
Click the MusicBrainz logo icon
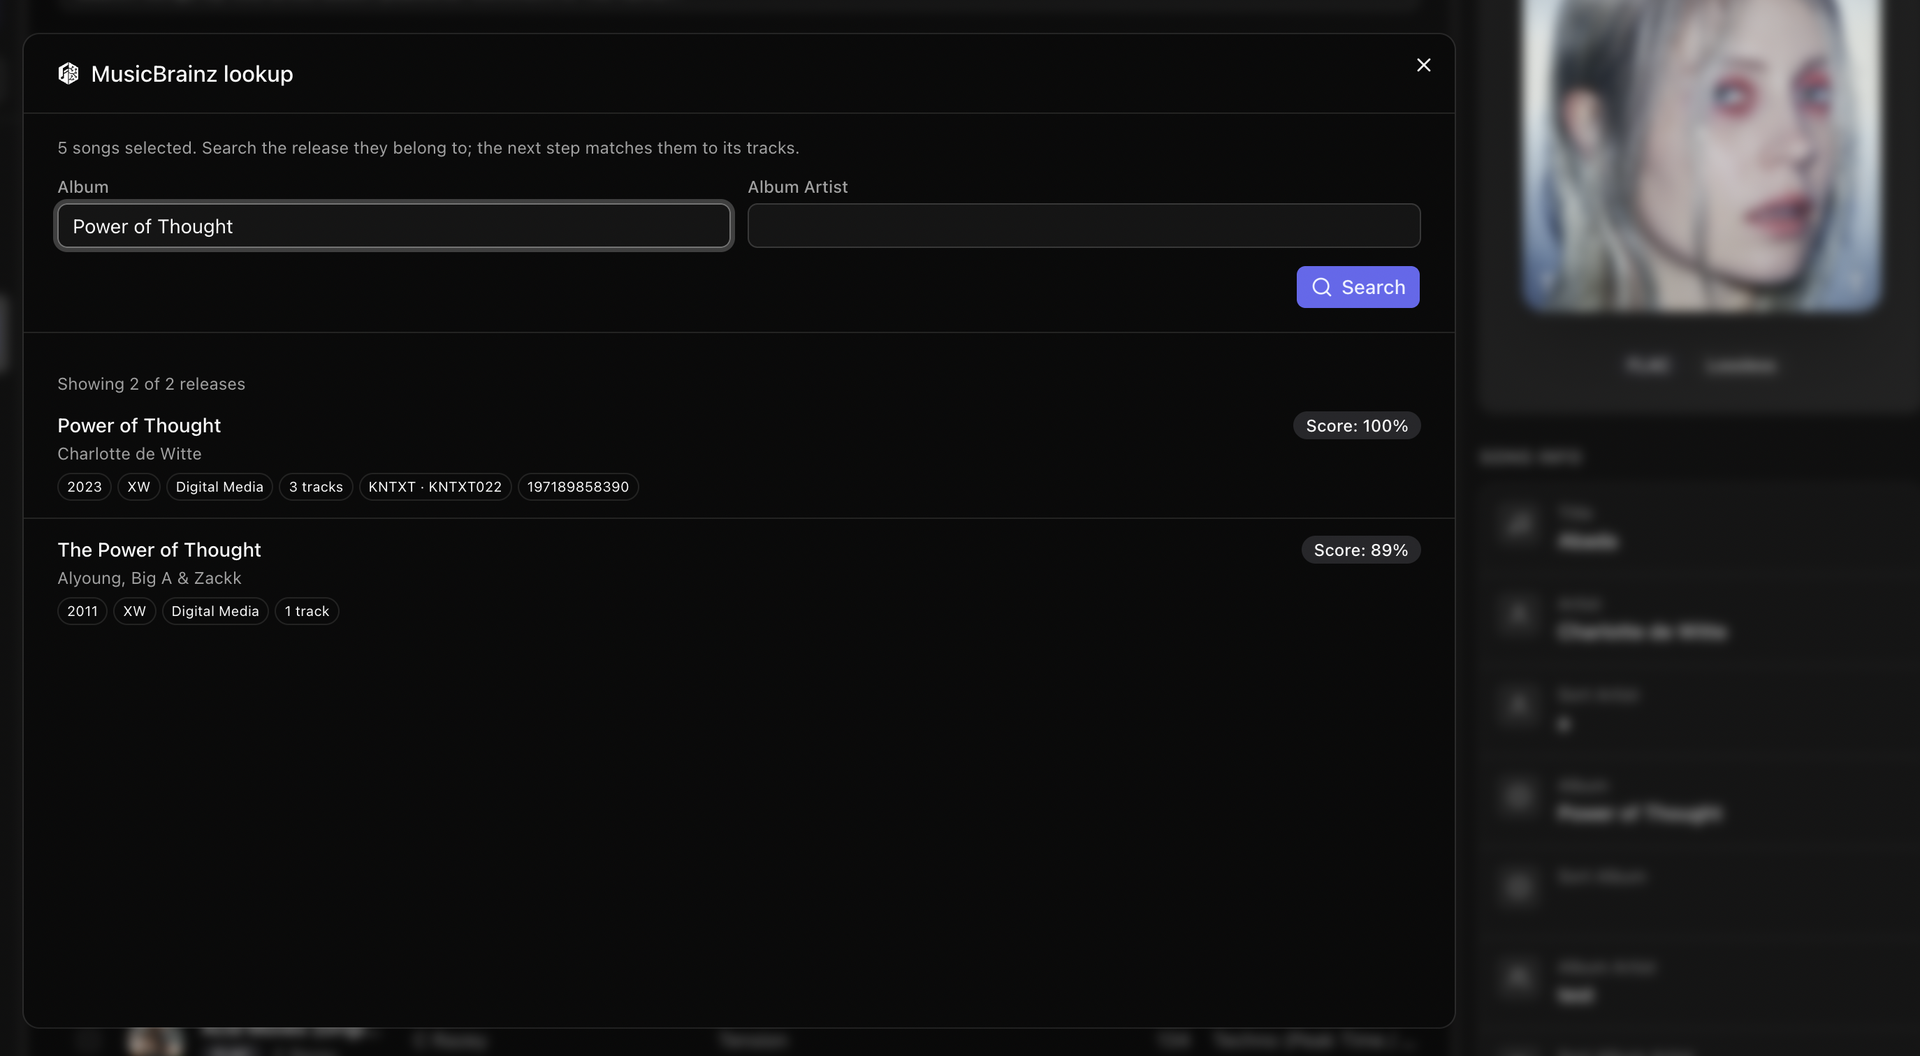(68, 74)
